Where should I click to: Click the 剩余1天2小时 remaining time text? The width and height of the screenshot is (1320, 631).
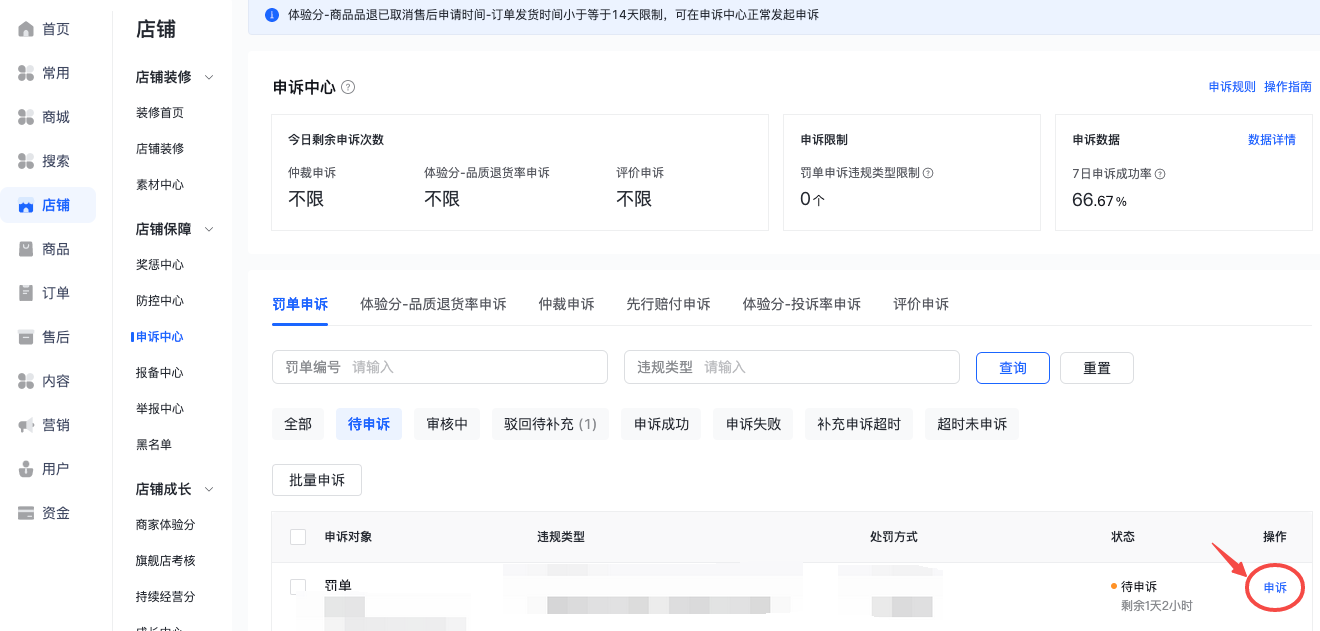tap(1157, 606)
